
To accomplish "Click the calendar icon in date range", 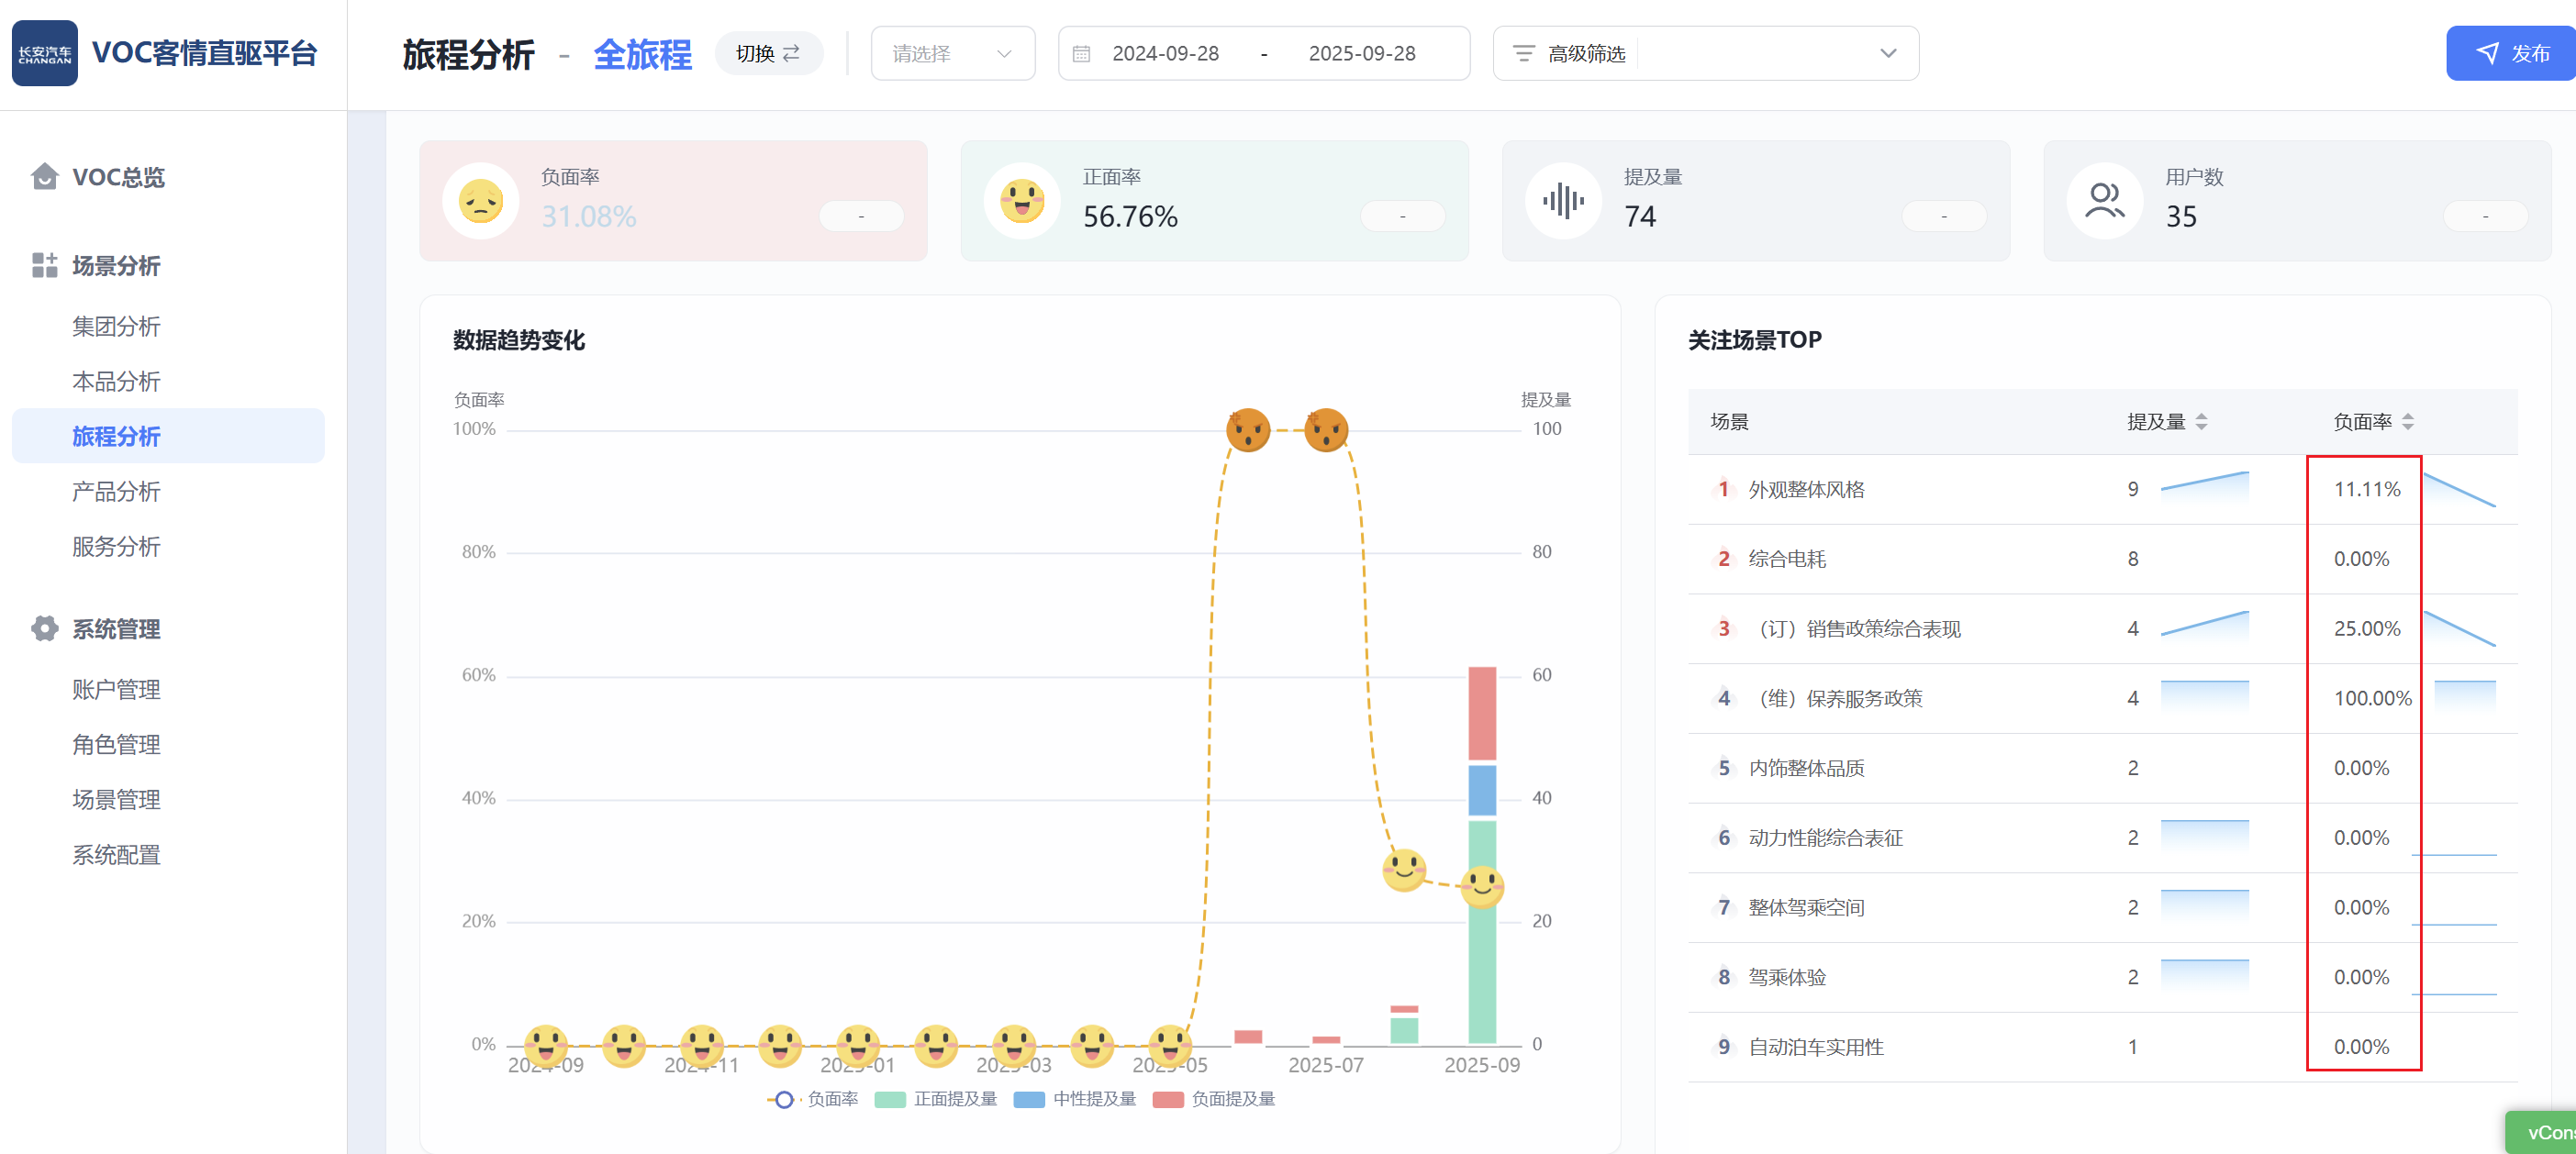I will point(1081,54).
